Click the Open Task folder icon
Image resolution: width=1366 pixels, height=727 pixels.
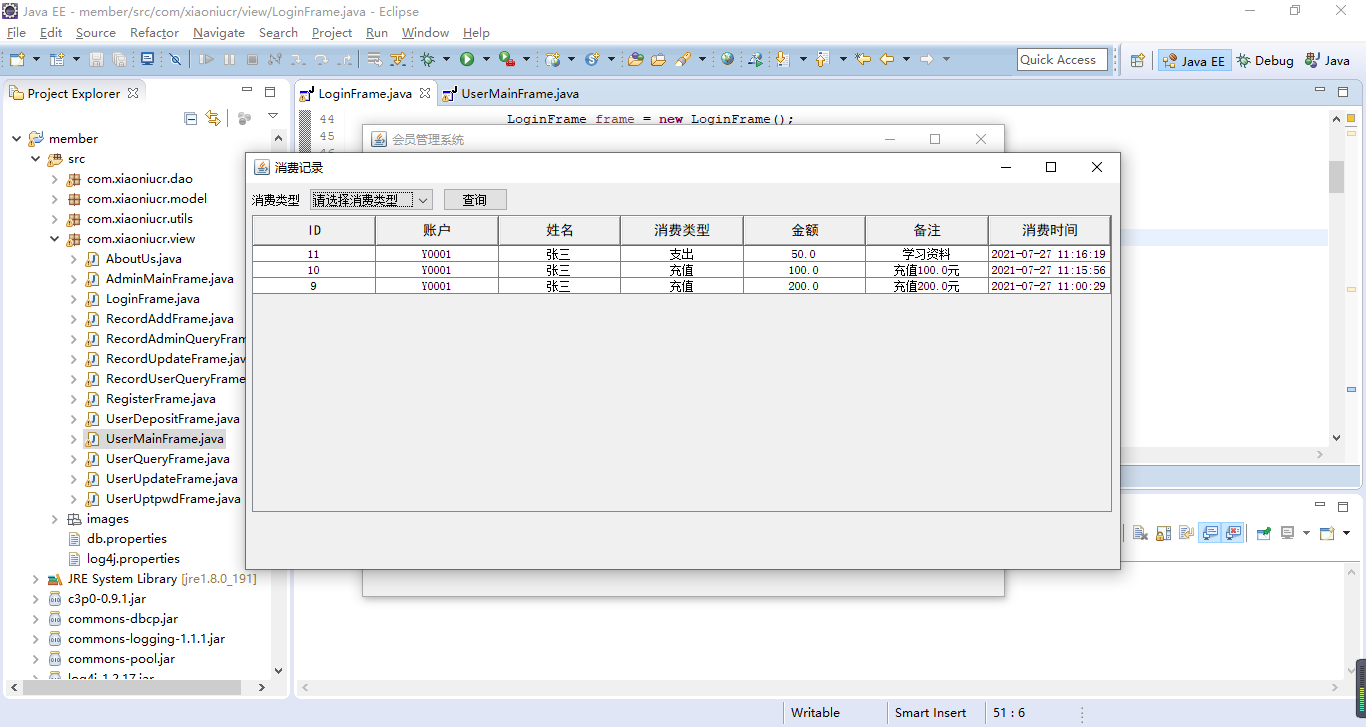(x=658, y=59)
